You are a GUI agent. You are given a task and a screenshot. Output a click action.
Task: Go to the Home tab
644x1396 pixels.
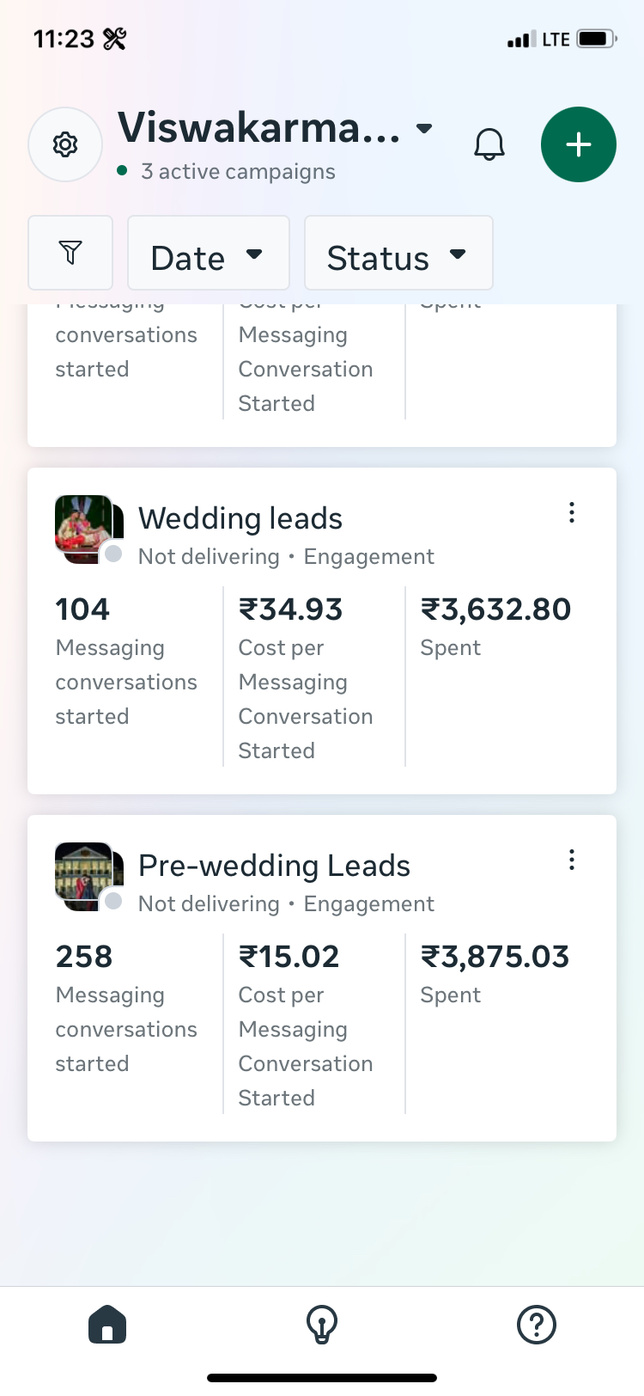point(108,1326)
